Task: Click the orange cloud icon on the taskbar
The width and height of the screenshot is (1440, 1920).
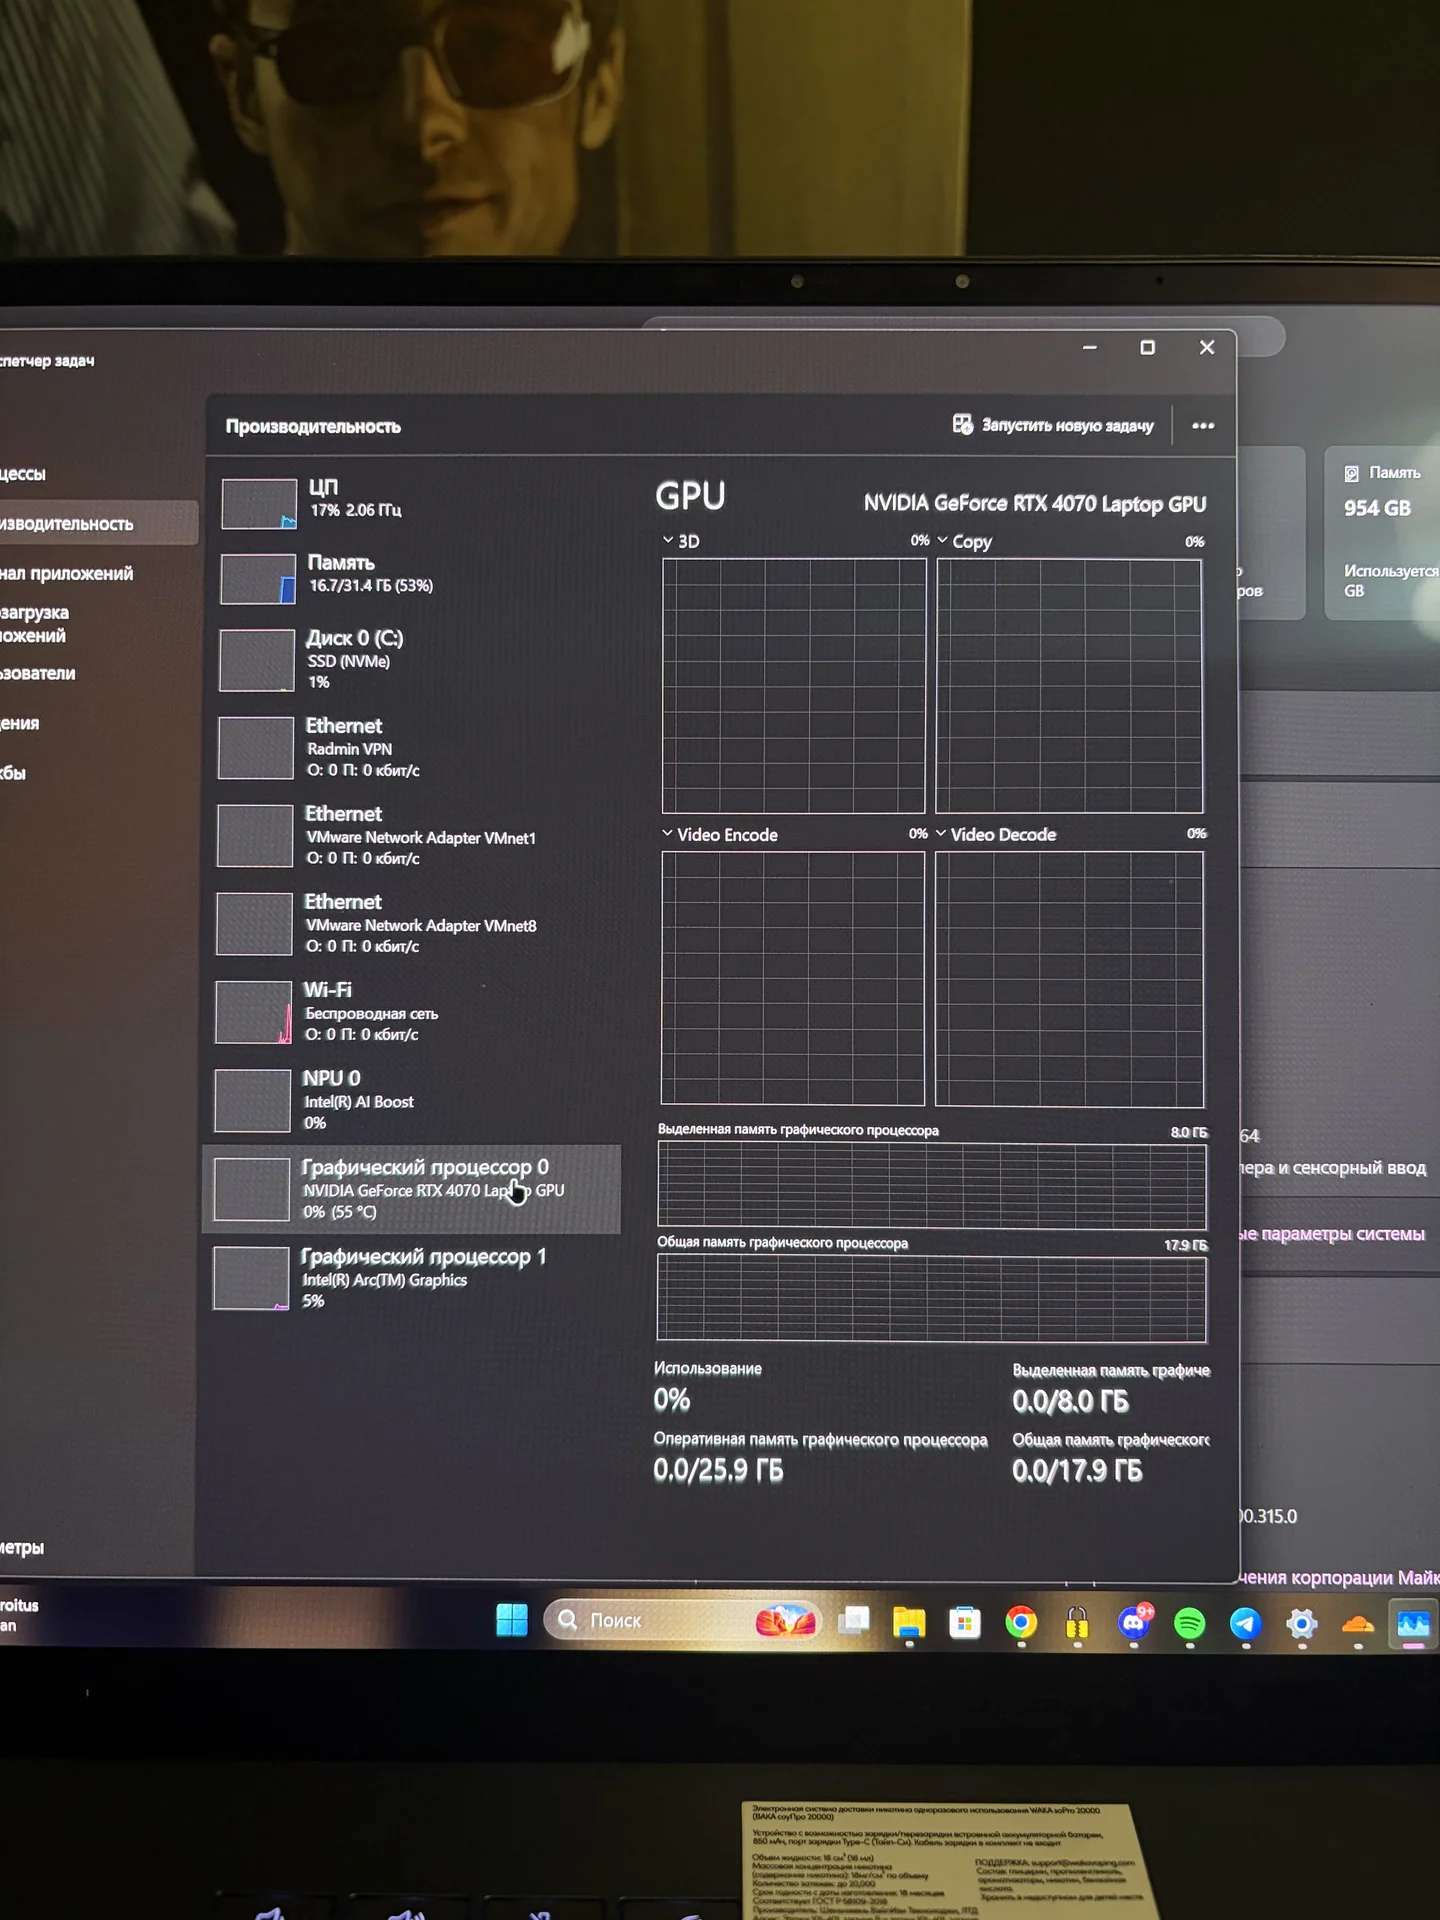Action: tap(1358, 1625)
